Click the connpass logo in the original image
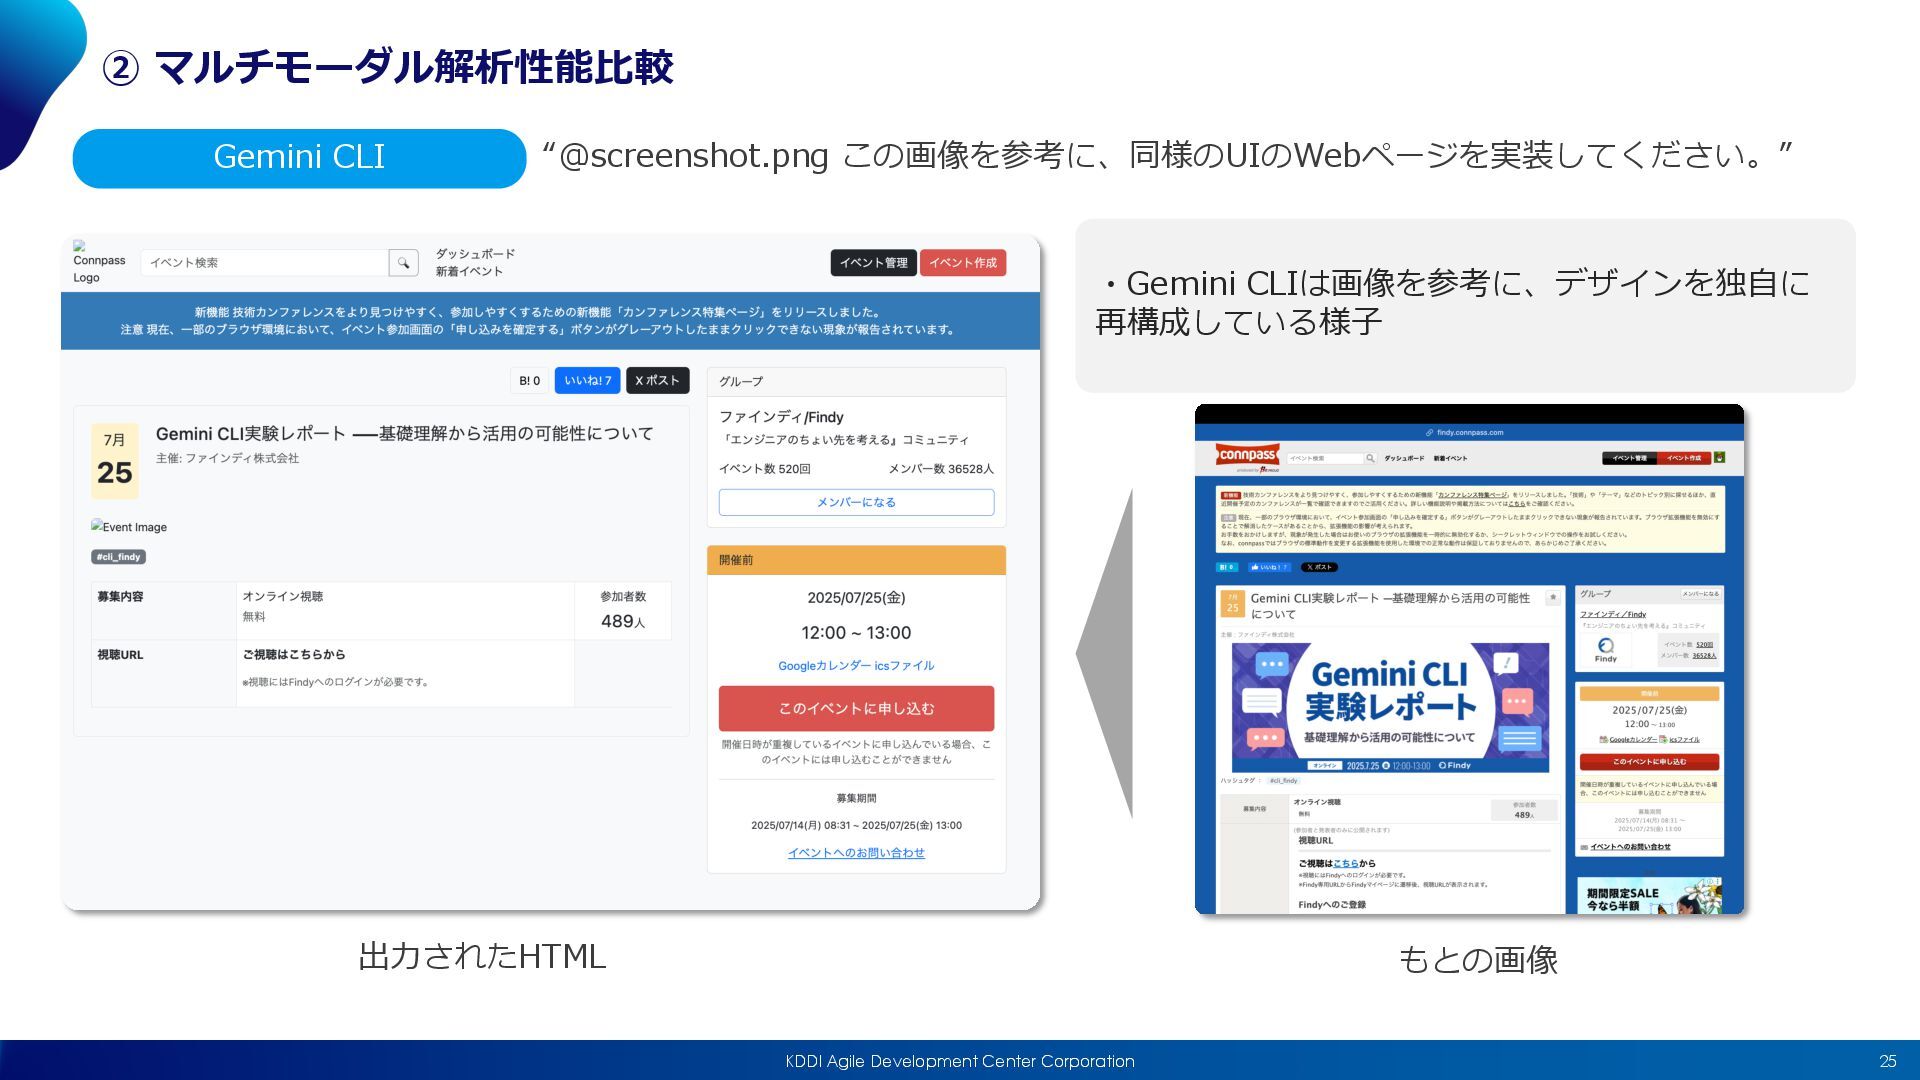This screenshot has width=1920, height=1080. click(1247, 456)
